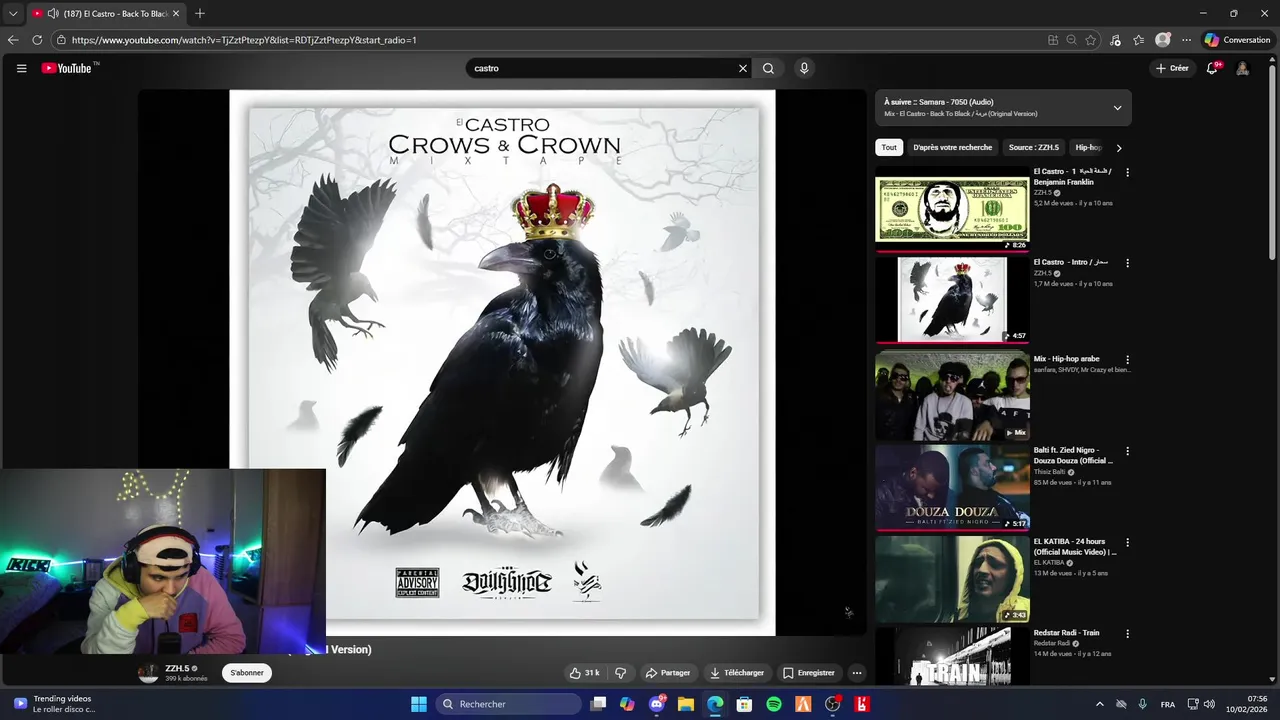Open the Créer menu

[x=1172, y=68]
